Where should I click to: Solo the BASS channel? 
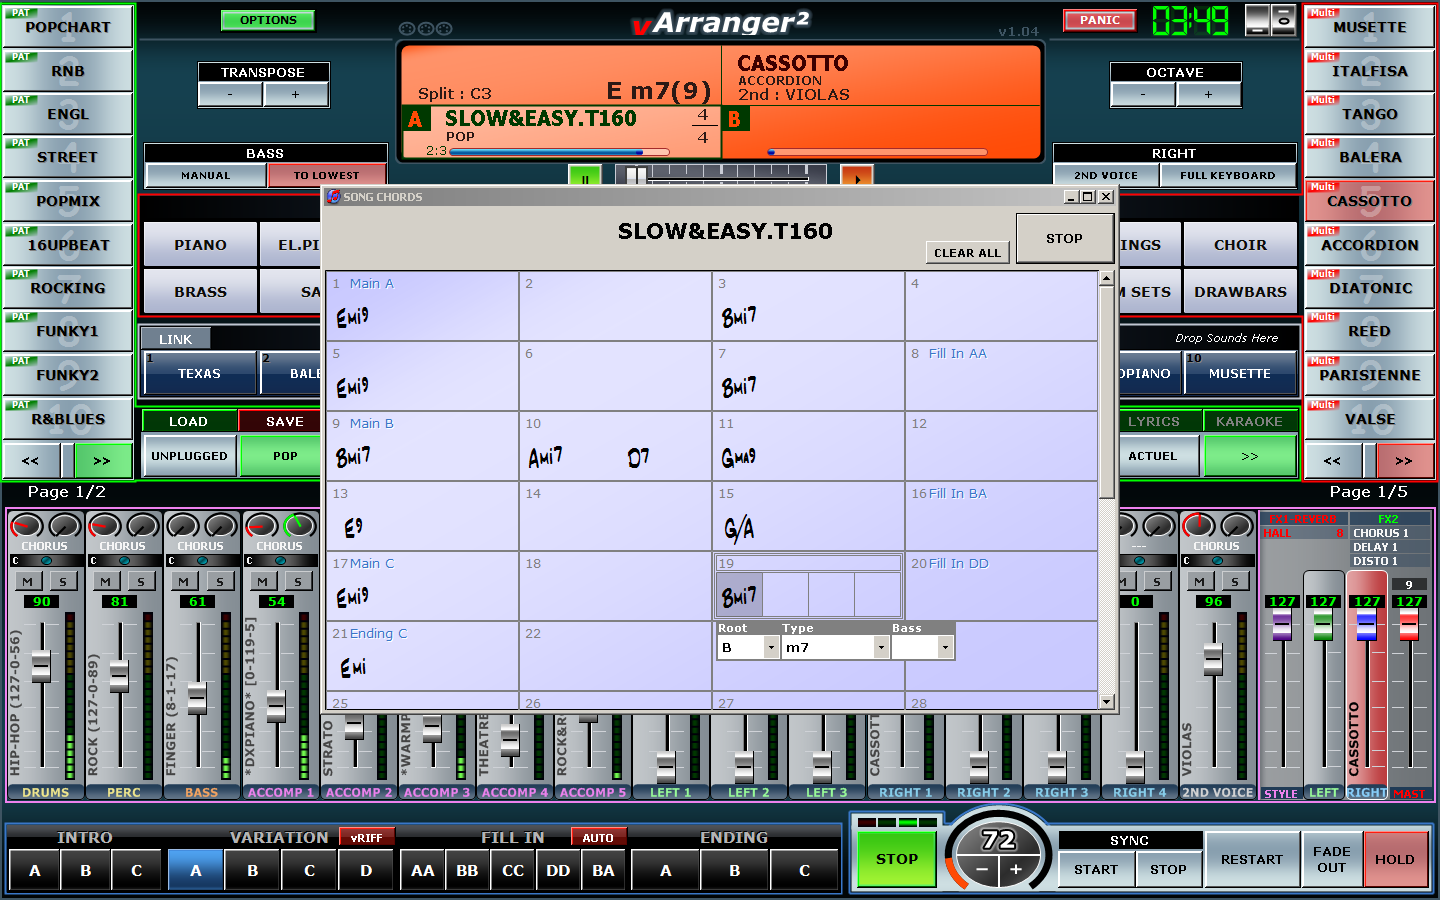pos(219,581)
